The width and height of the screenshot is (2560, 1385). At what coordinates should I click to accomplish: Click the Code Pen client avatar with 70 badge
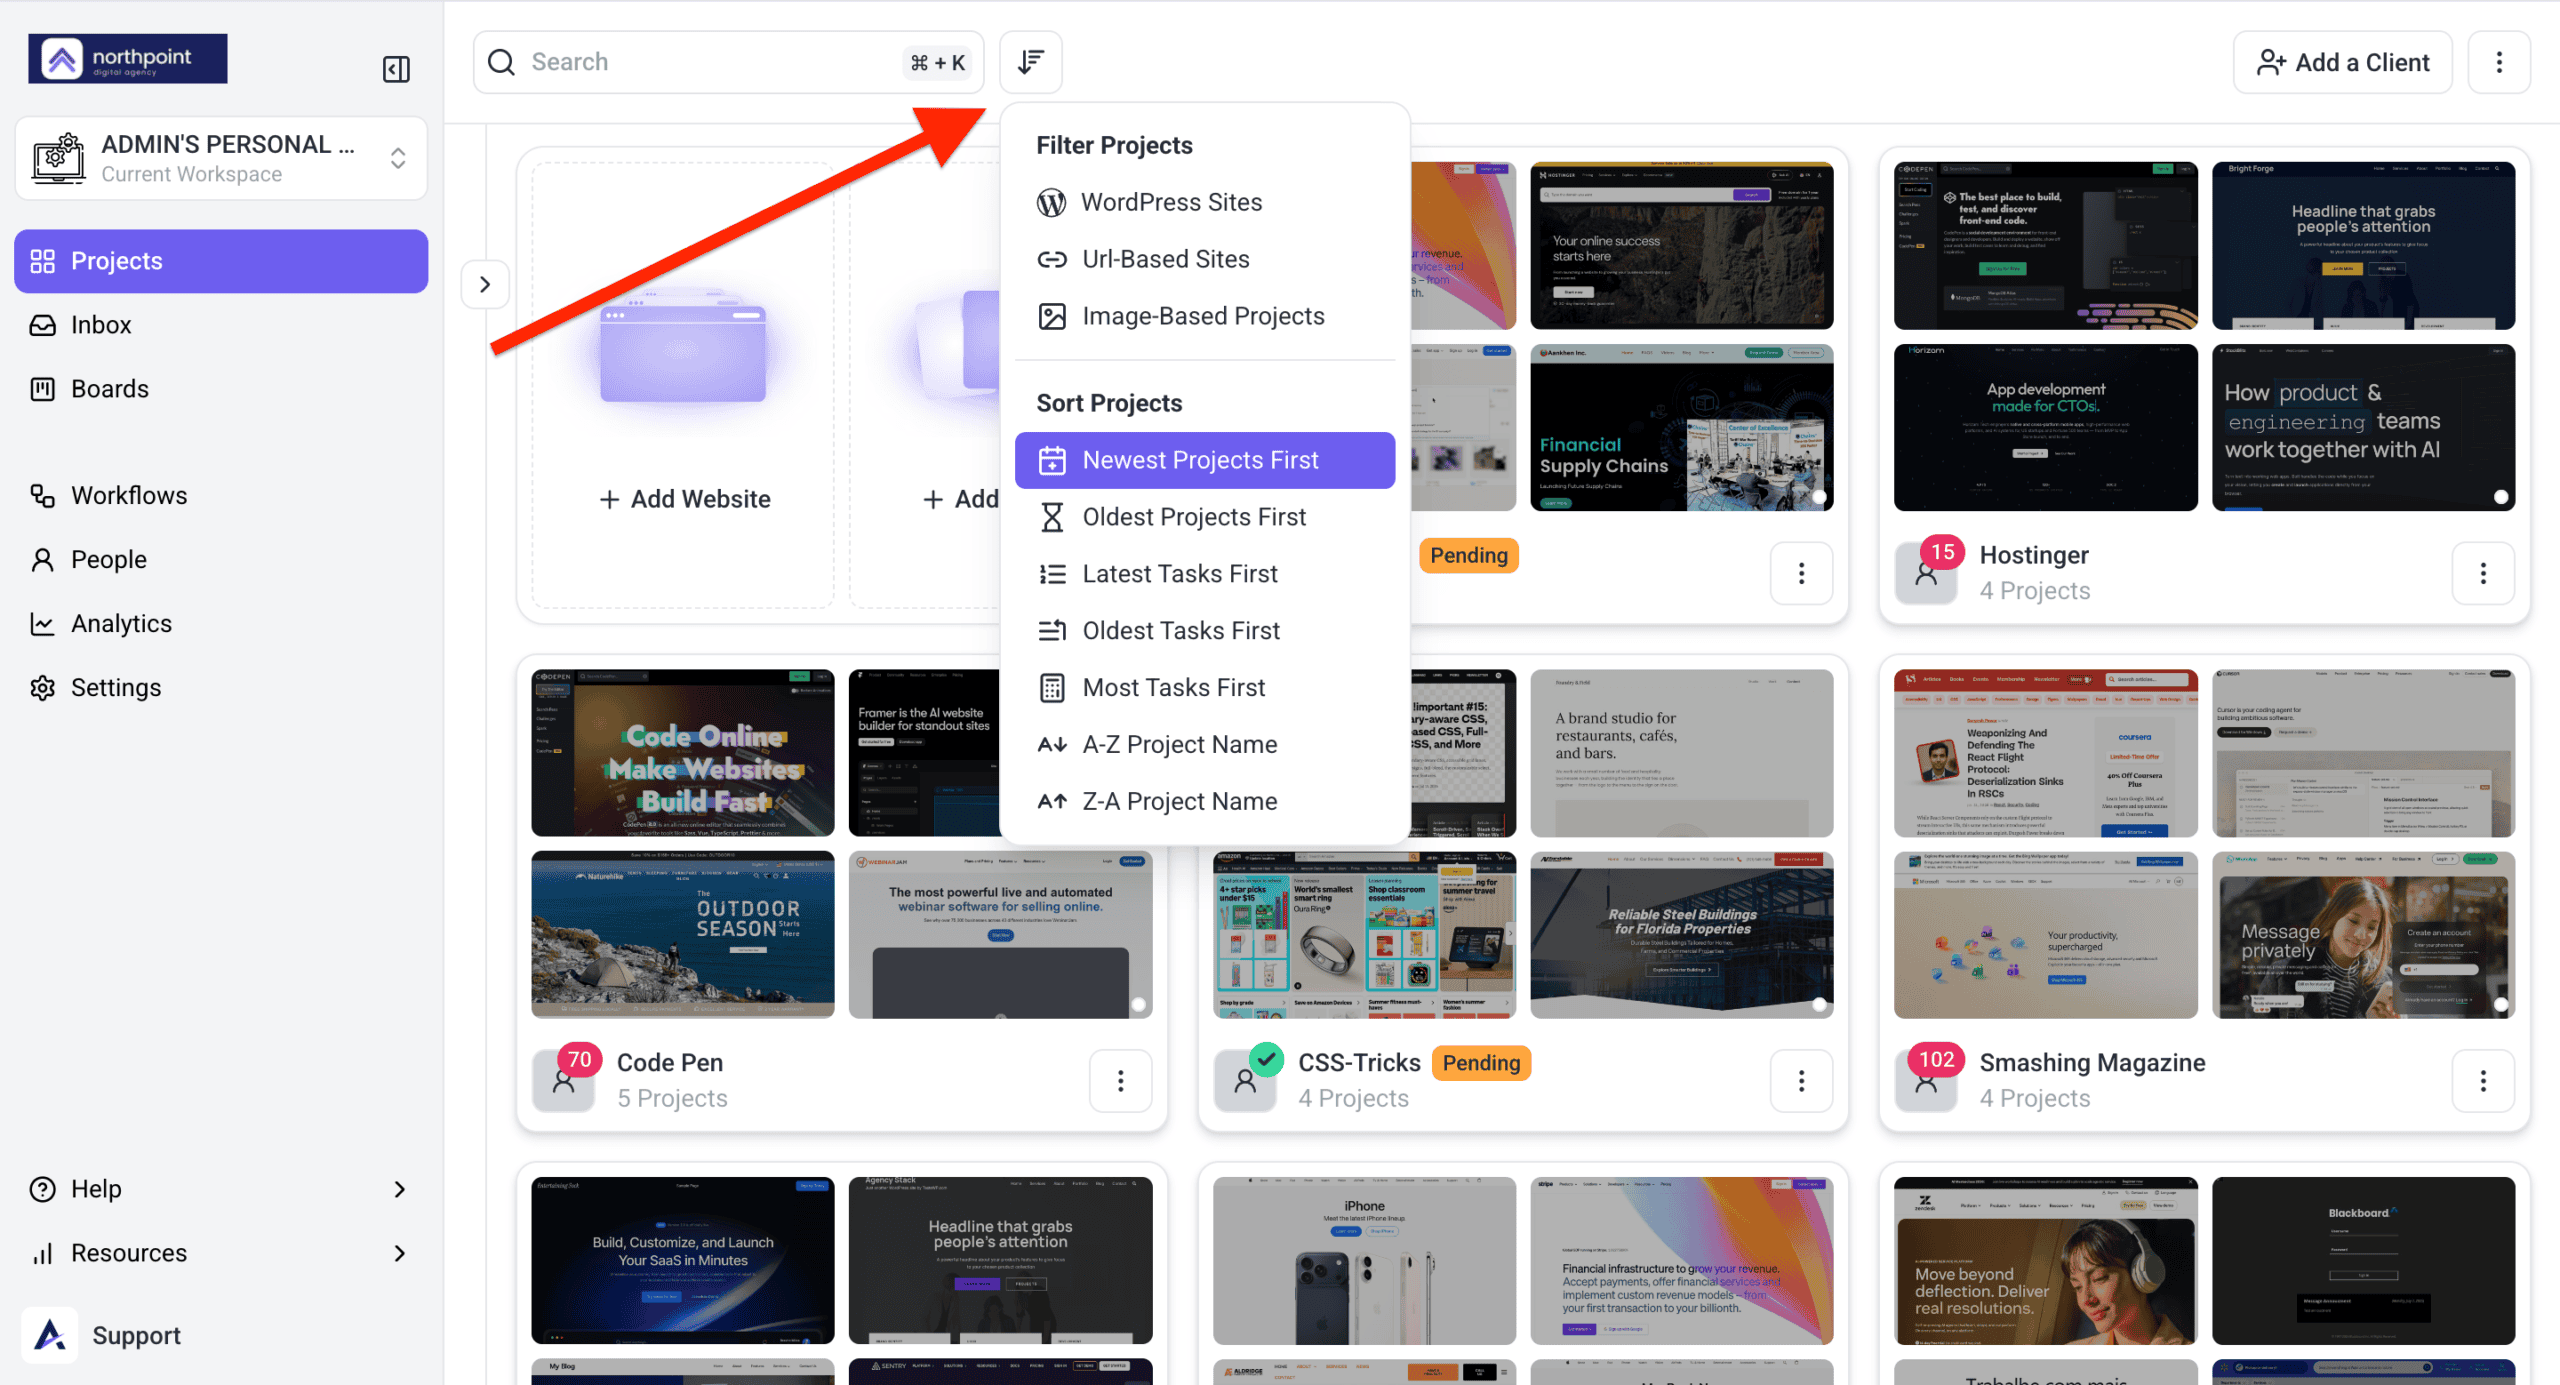pos(565,1079)
